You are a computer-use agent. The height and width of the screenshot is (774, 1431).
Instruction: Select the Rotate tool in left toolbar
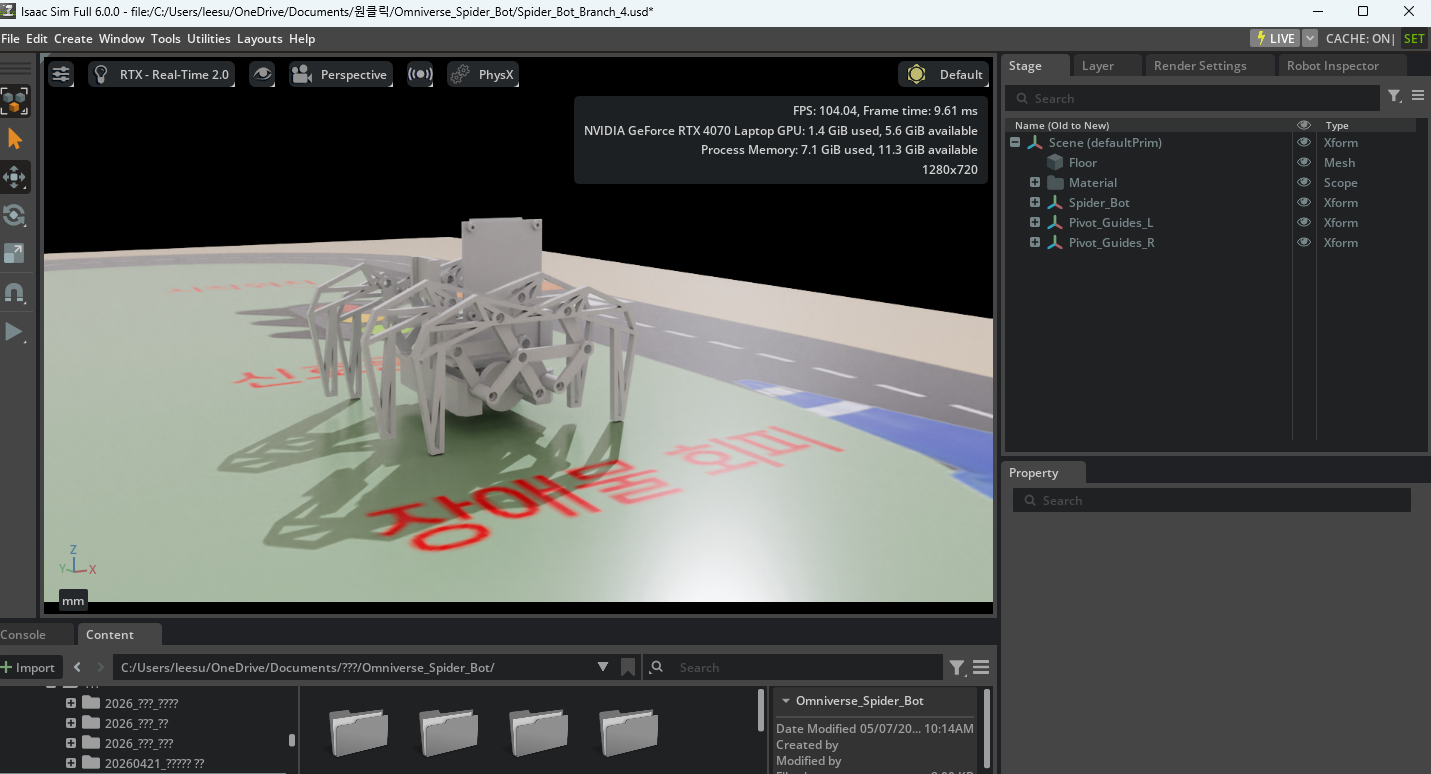pyautogui.click(x=15, y=215)
